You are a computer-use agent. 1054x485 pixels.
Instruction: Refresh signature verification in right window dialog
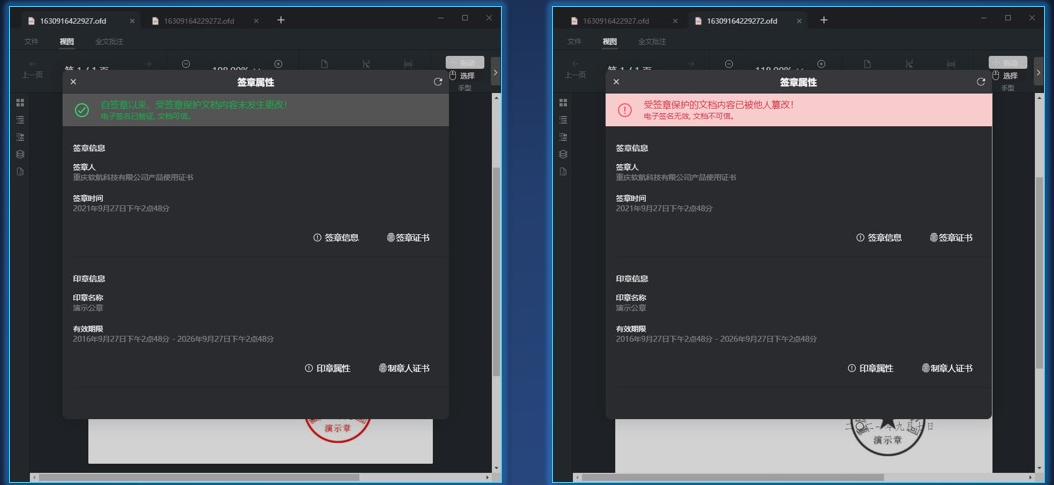pos(981,82)
